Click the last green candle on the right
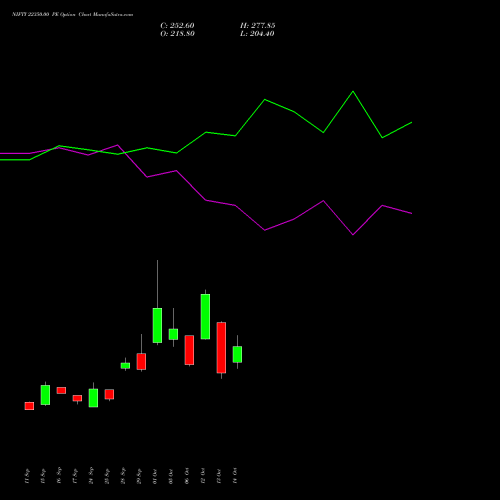Screen dimensions: 500x500 click(x=237, y=354)
